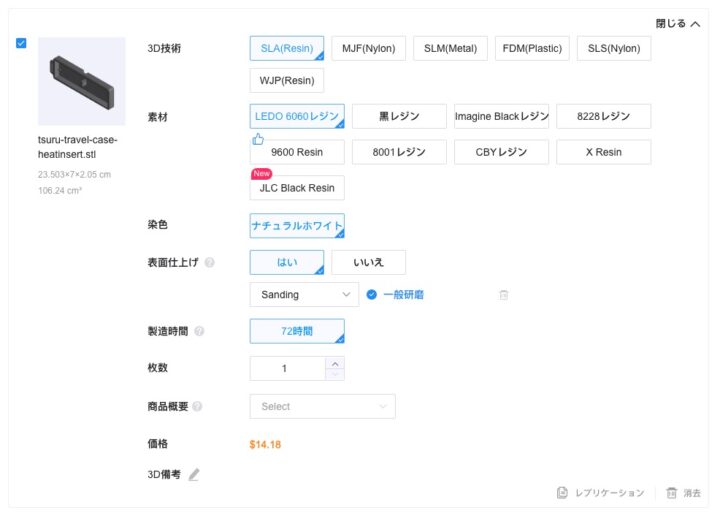
Task: Click the レプリケーション copy icon
Action: coord(563,493)
